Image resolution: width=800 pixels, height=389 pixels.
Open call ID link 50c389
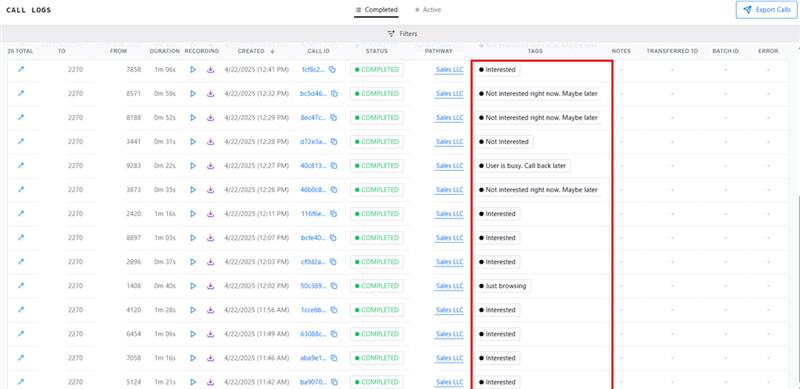tap(314, 285)
